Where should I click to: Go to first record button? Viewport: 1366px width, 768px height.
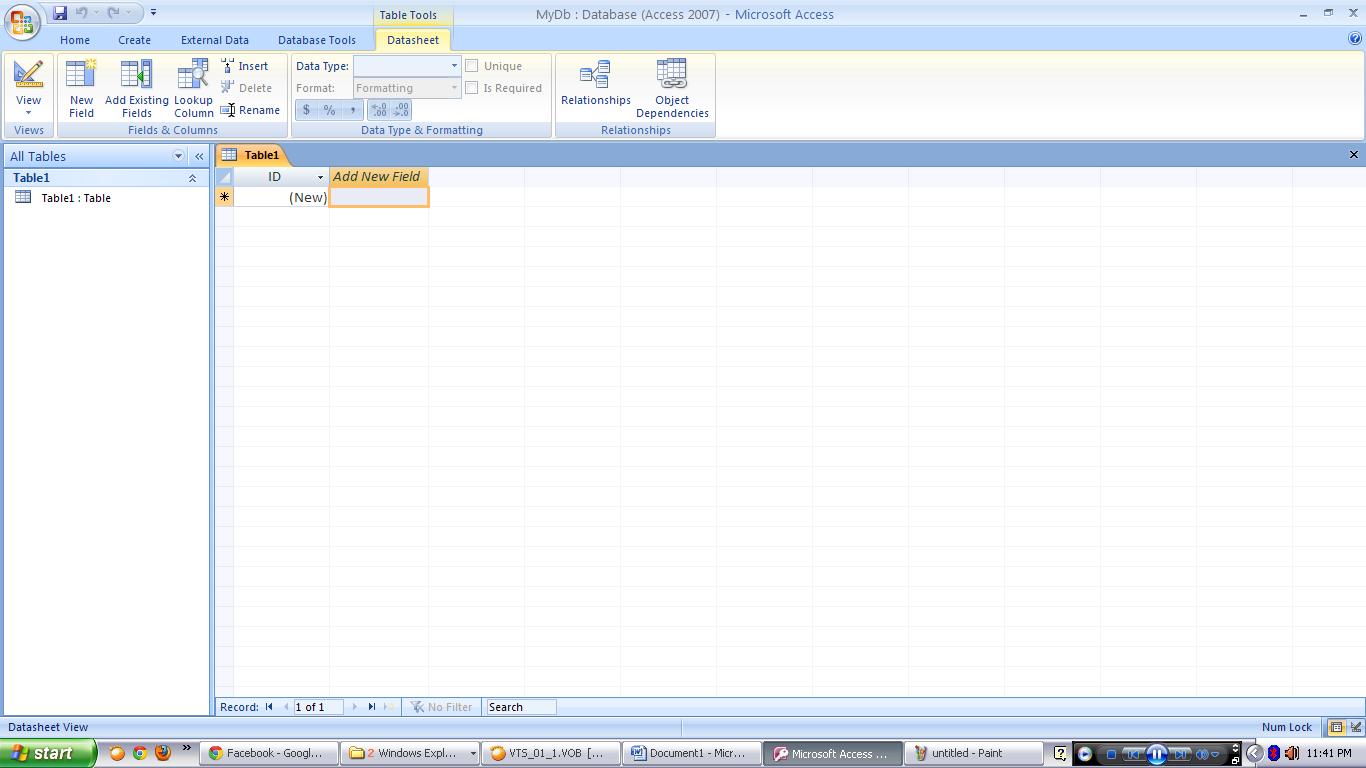click(269, 707)
